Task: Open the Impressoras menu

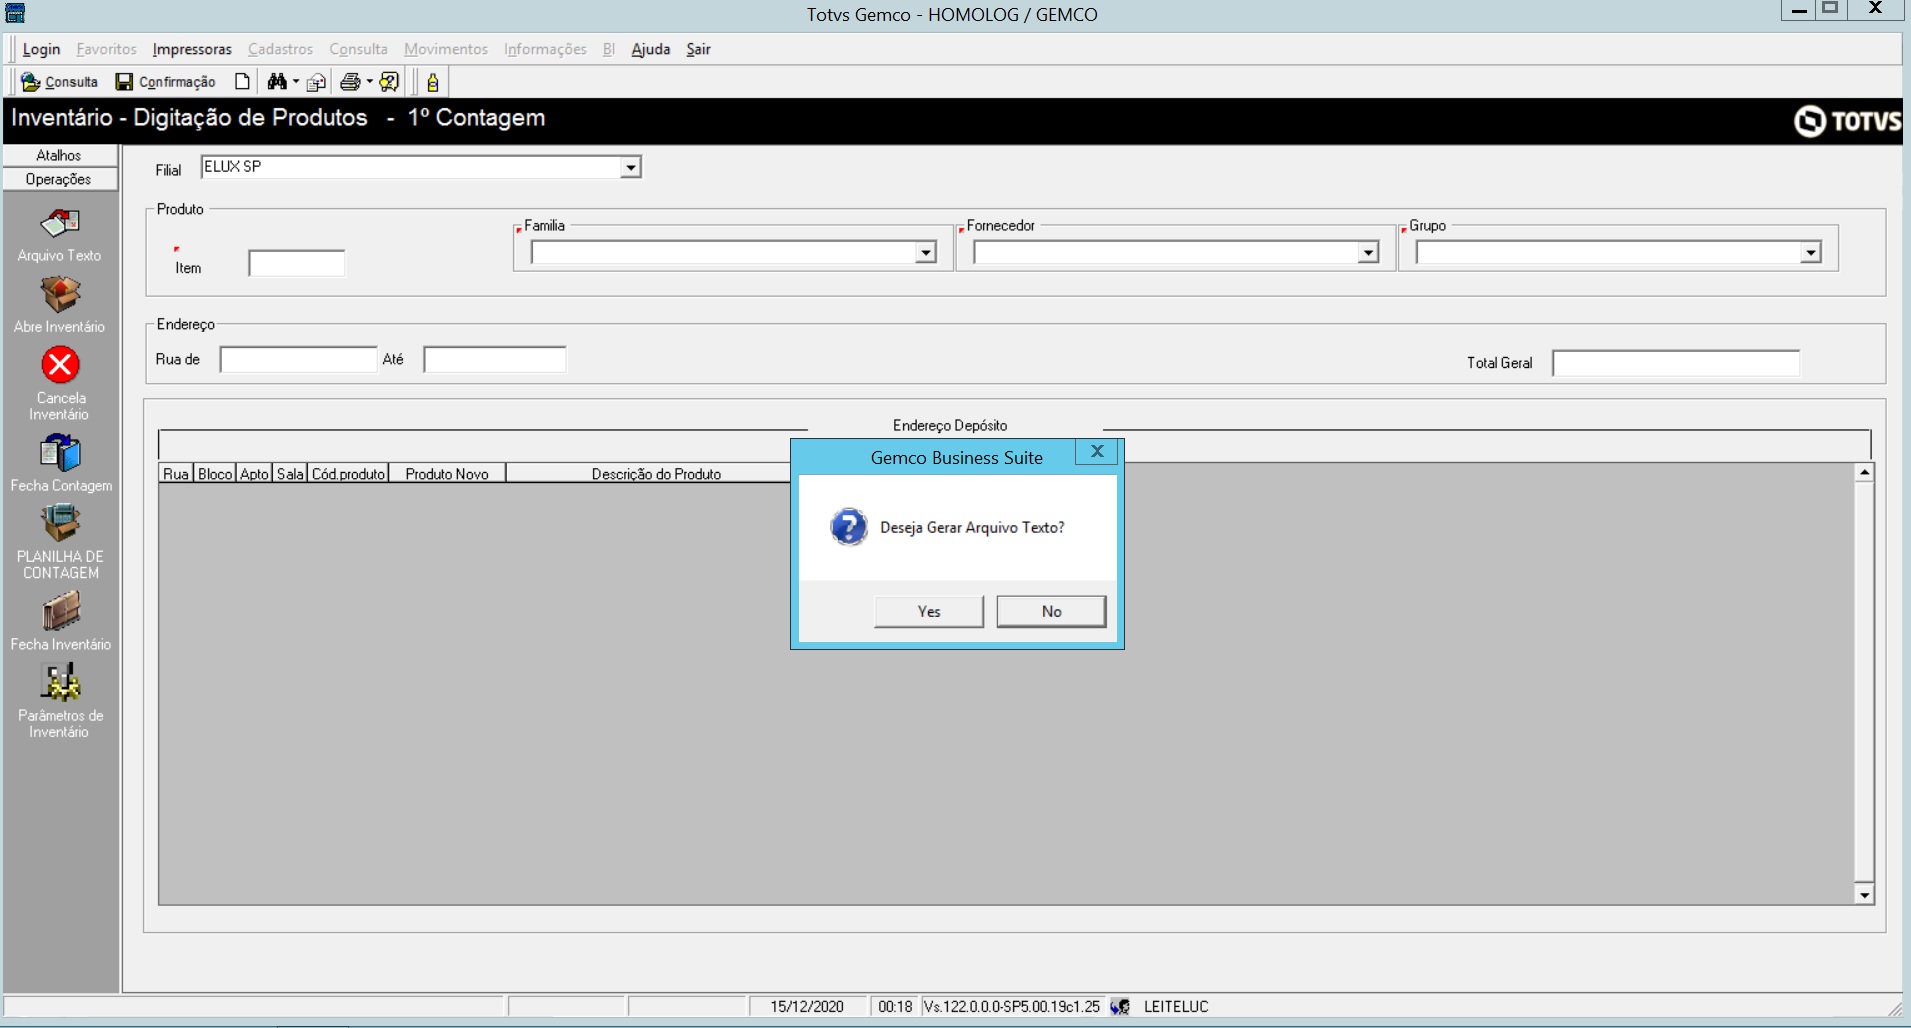Action: [x=192, y=49]
